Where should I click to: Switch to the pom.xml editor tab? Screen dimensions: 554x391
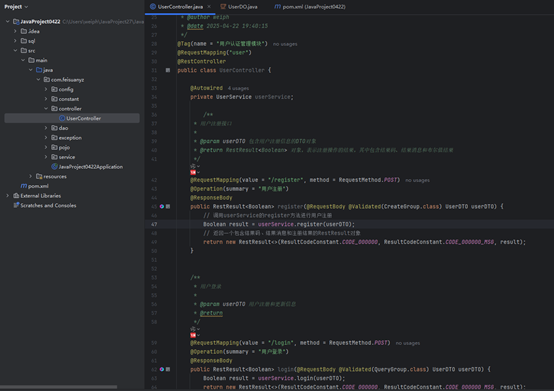pos(310,7)
